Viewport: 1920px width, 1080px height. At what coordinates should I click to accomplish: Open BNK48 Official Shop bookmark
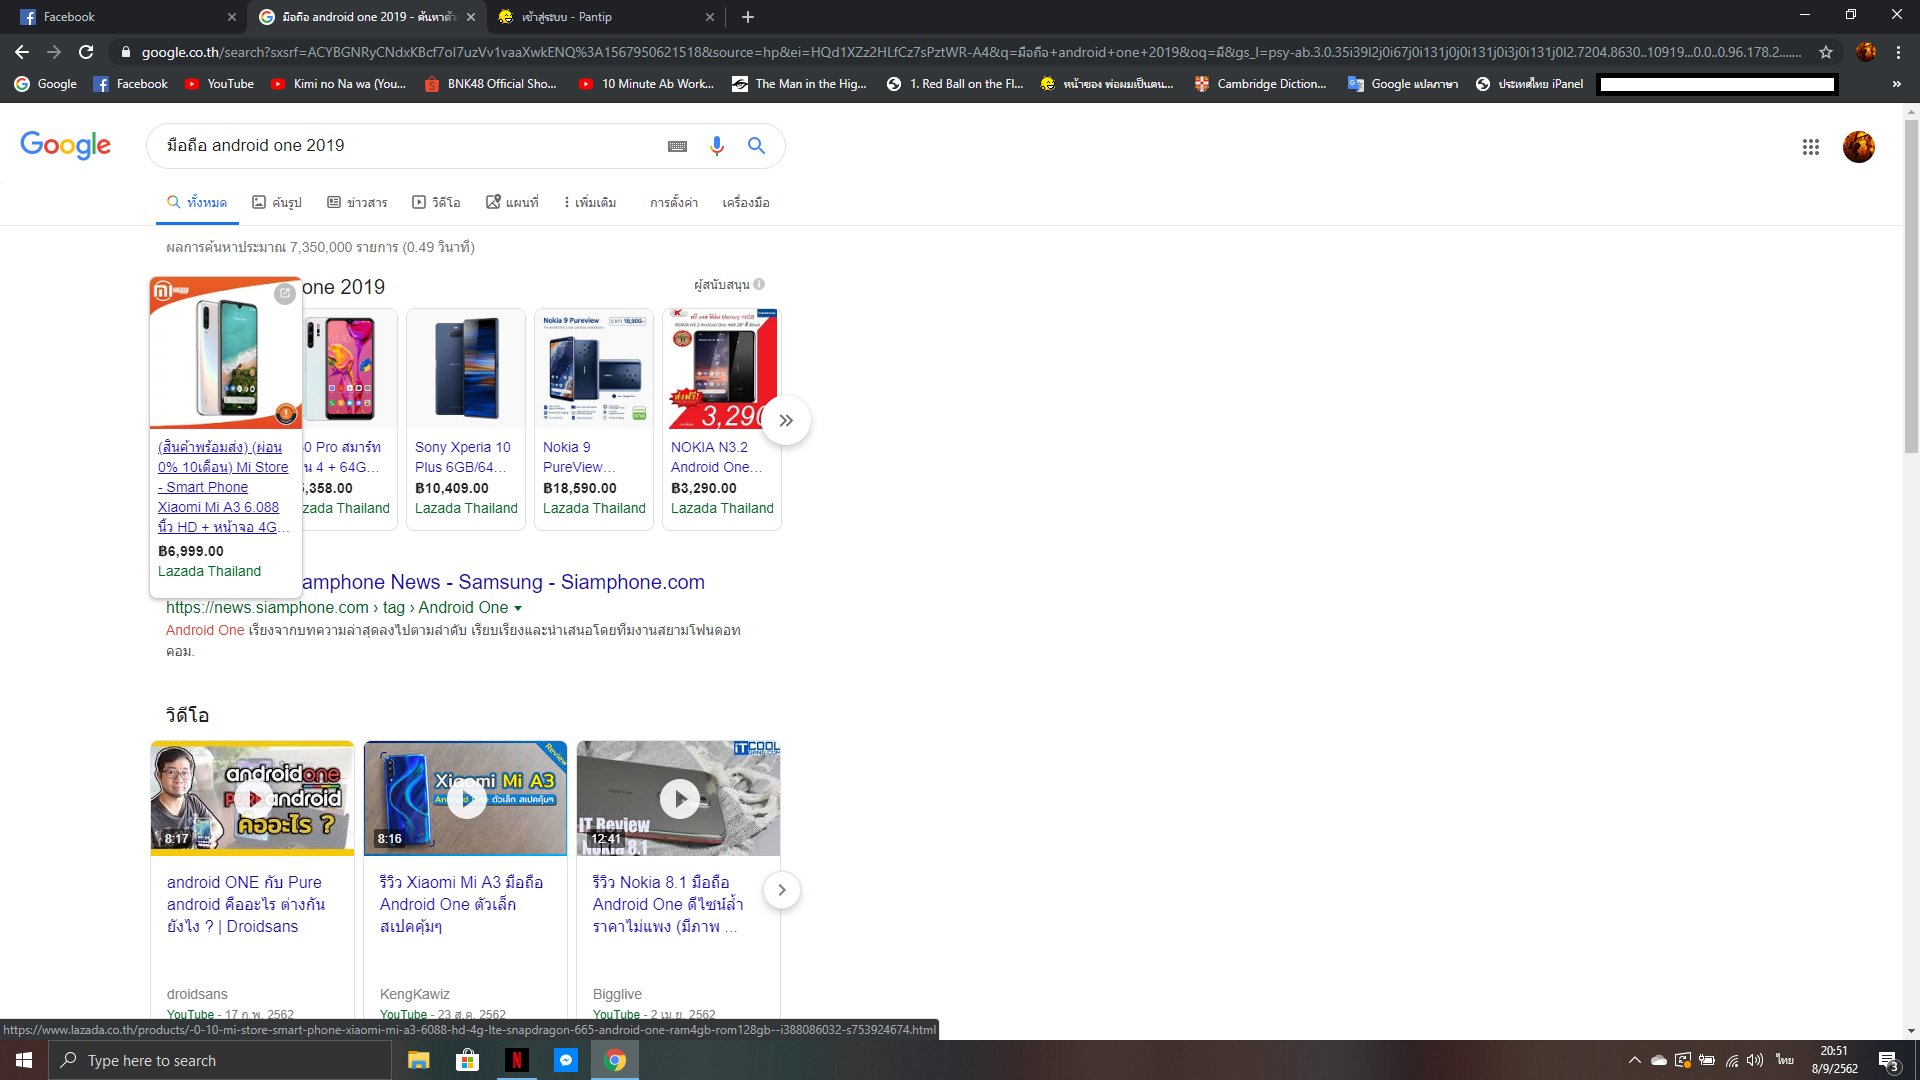point(490,84)
